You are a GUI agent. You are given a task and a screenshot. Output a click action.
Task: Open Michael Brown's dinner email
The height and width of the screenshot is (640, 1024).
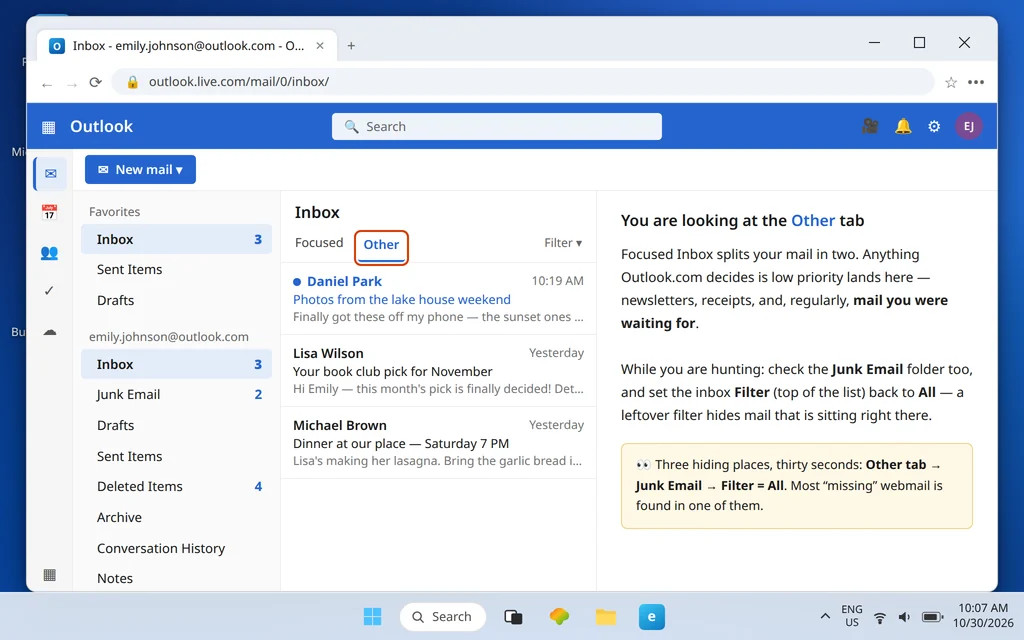click(438, 443)
